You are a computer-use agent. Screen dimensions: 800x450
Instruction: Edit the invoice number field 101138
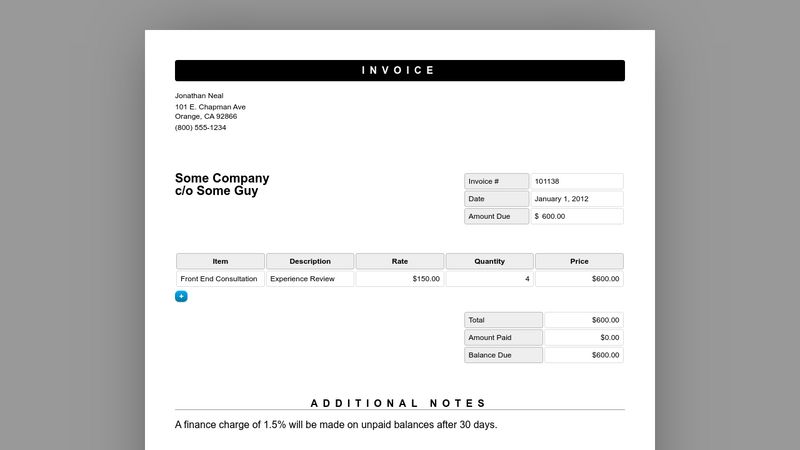pos(576,181)
